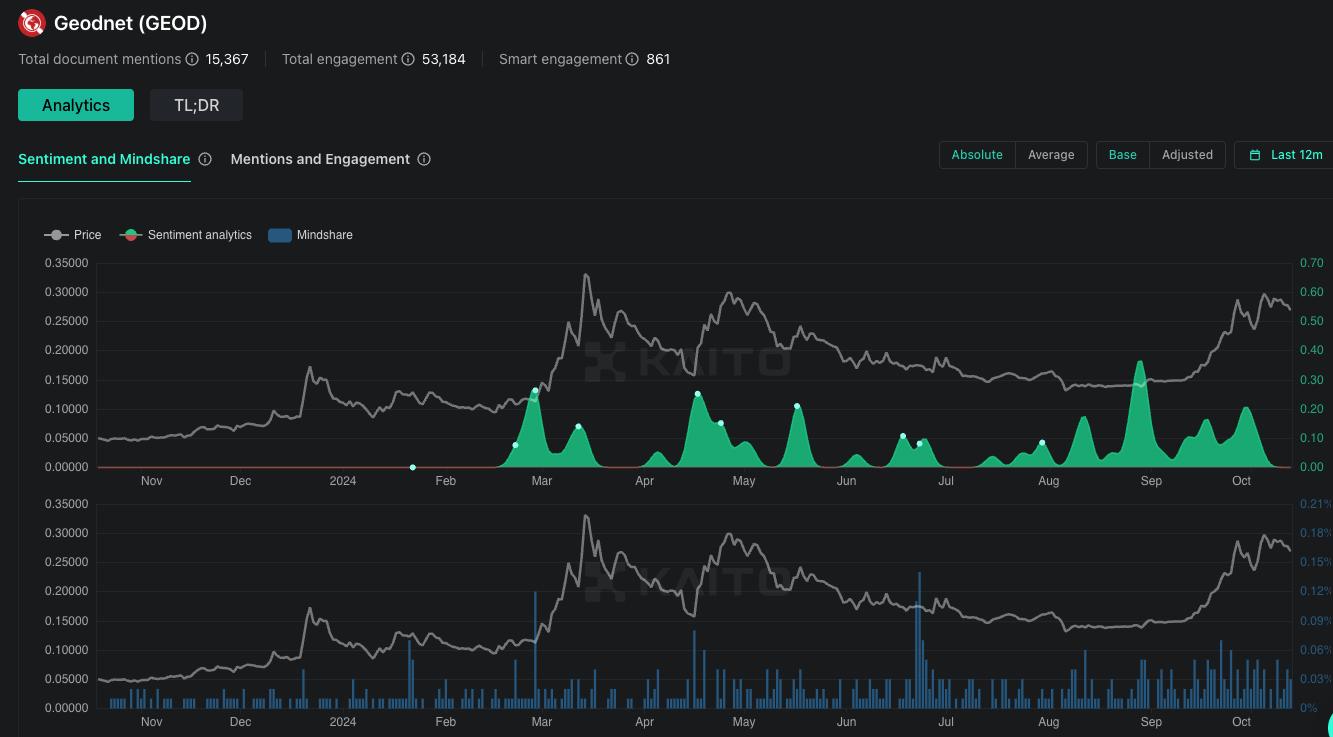The width and height of the screenshot is (1333, 737).
Task: Toggle Sentiment analytics series in legend
Action: tap(186, 235)
